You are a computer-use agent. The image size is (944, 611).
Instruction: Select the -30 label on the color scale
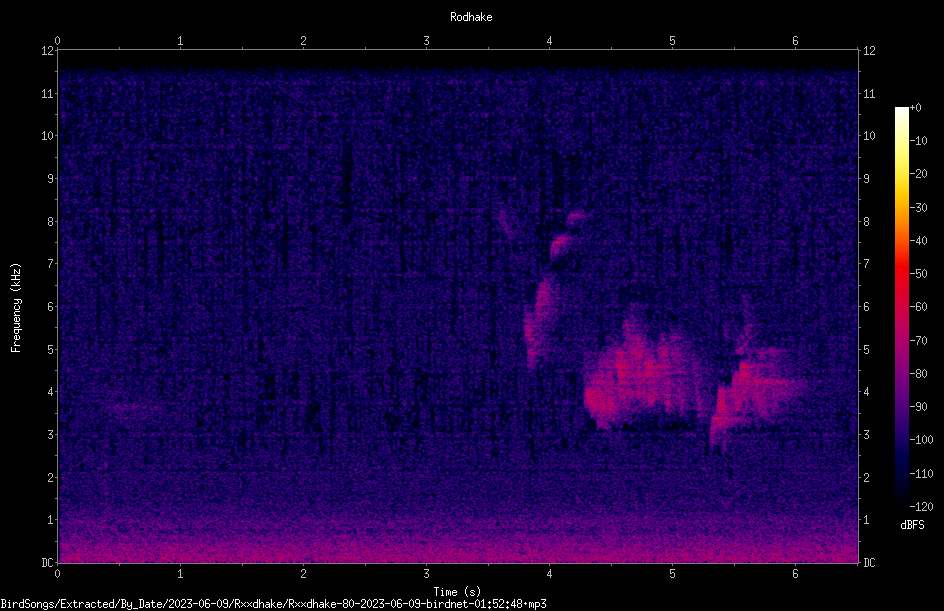[x=919, y=208]
